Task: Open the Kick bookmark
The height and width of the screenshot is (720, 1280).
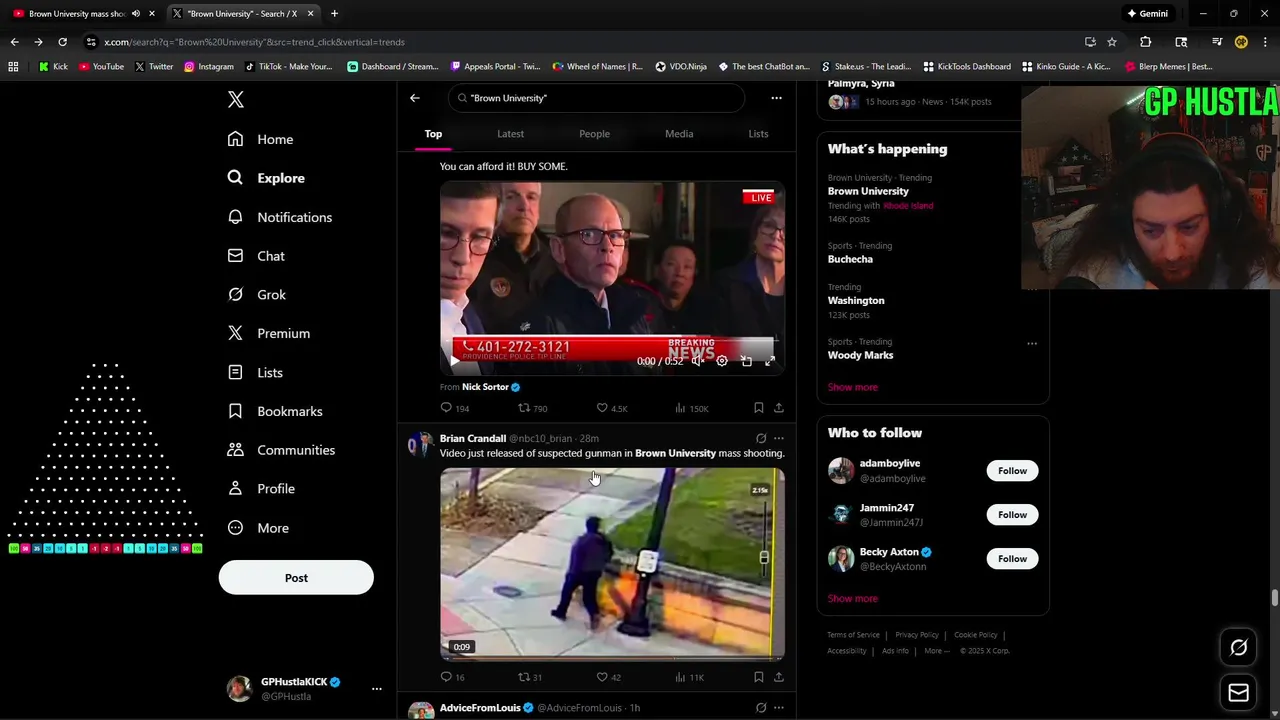Action: (53, 67)
